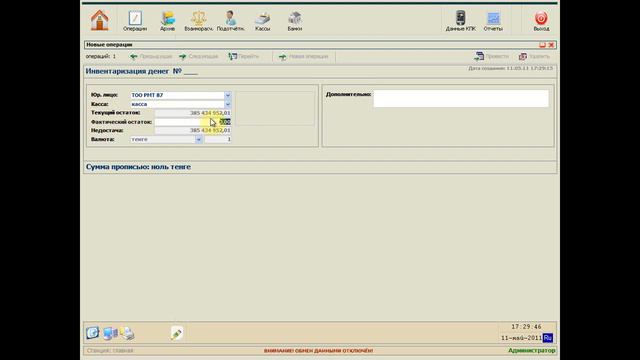Screen dimensions: 640x360
Task: Click the red Выход exit icon
Action: tap(541, 21)
